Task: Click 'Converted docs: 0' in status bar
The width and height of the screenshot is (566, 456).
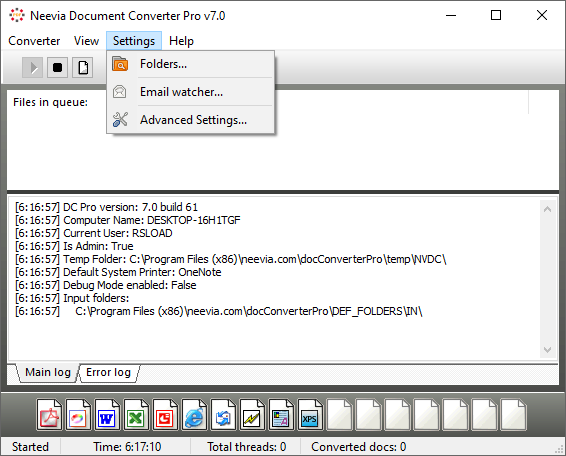Action: pos(358,447)
